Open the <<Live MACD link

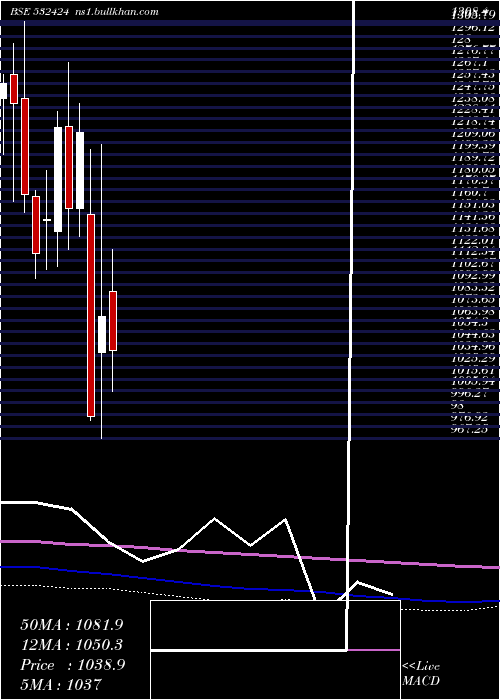pyautogui.click(x=421, y=673)
